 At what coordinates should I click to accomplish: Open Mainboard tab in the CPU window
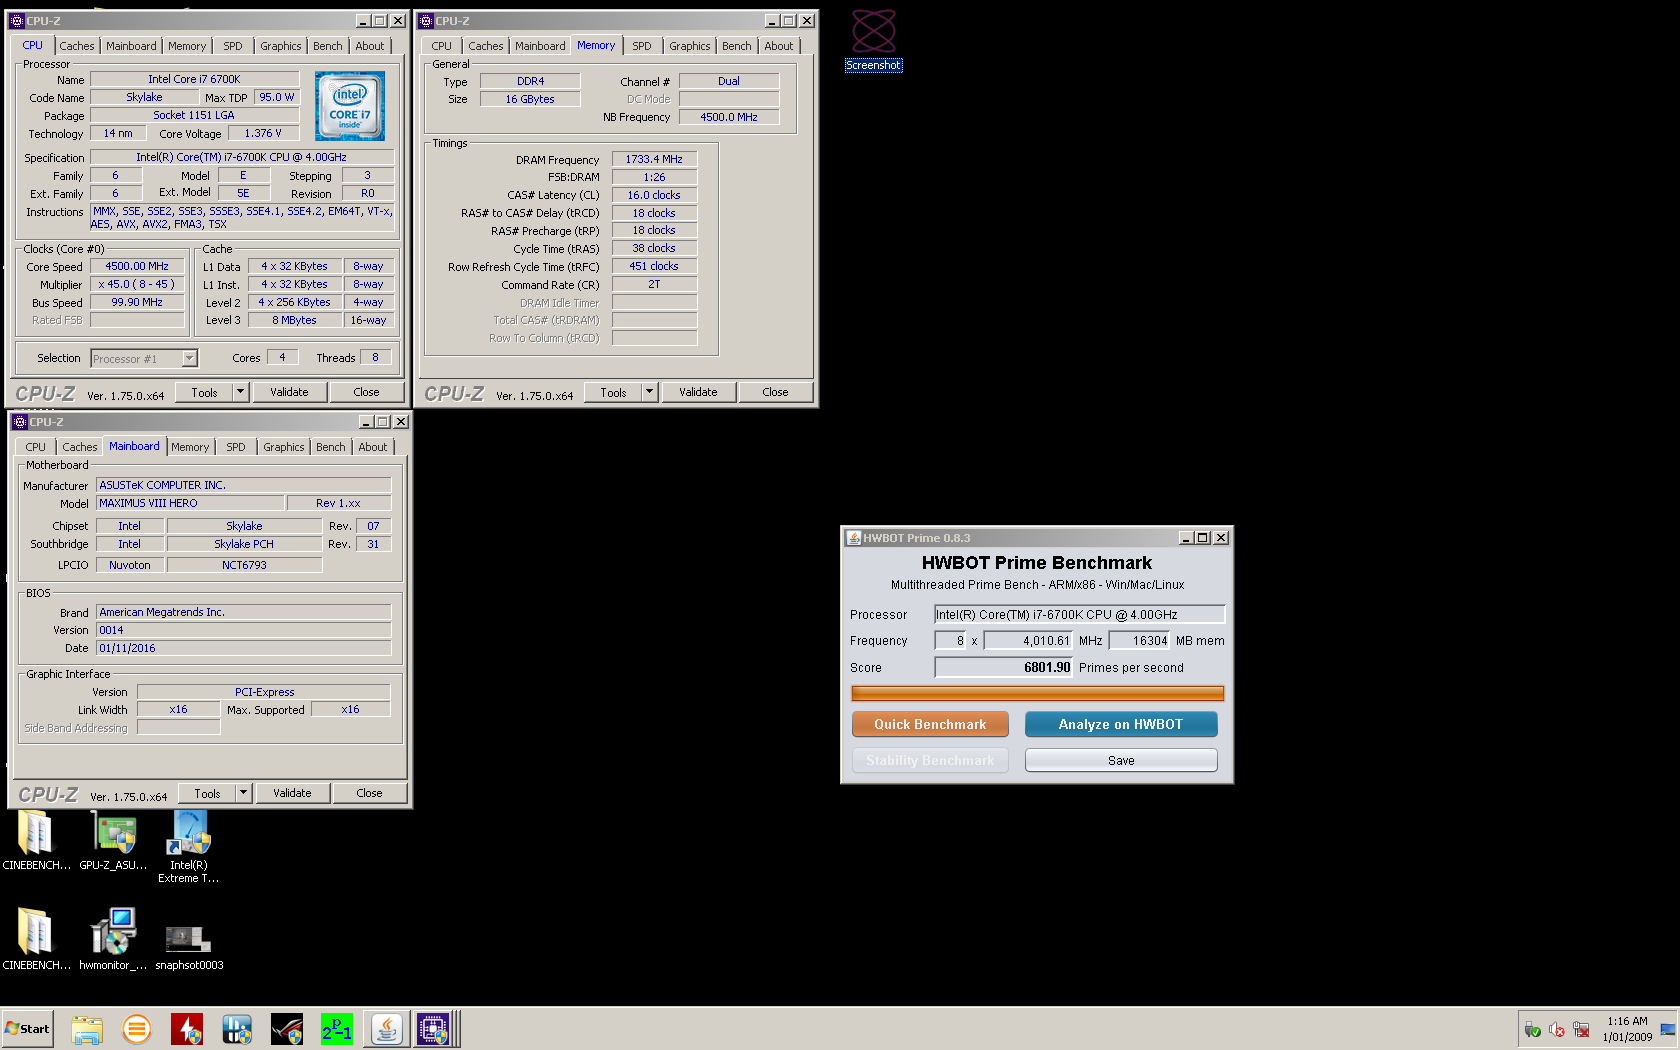(x=131, y=46)
